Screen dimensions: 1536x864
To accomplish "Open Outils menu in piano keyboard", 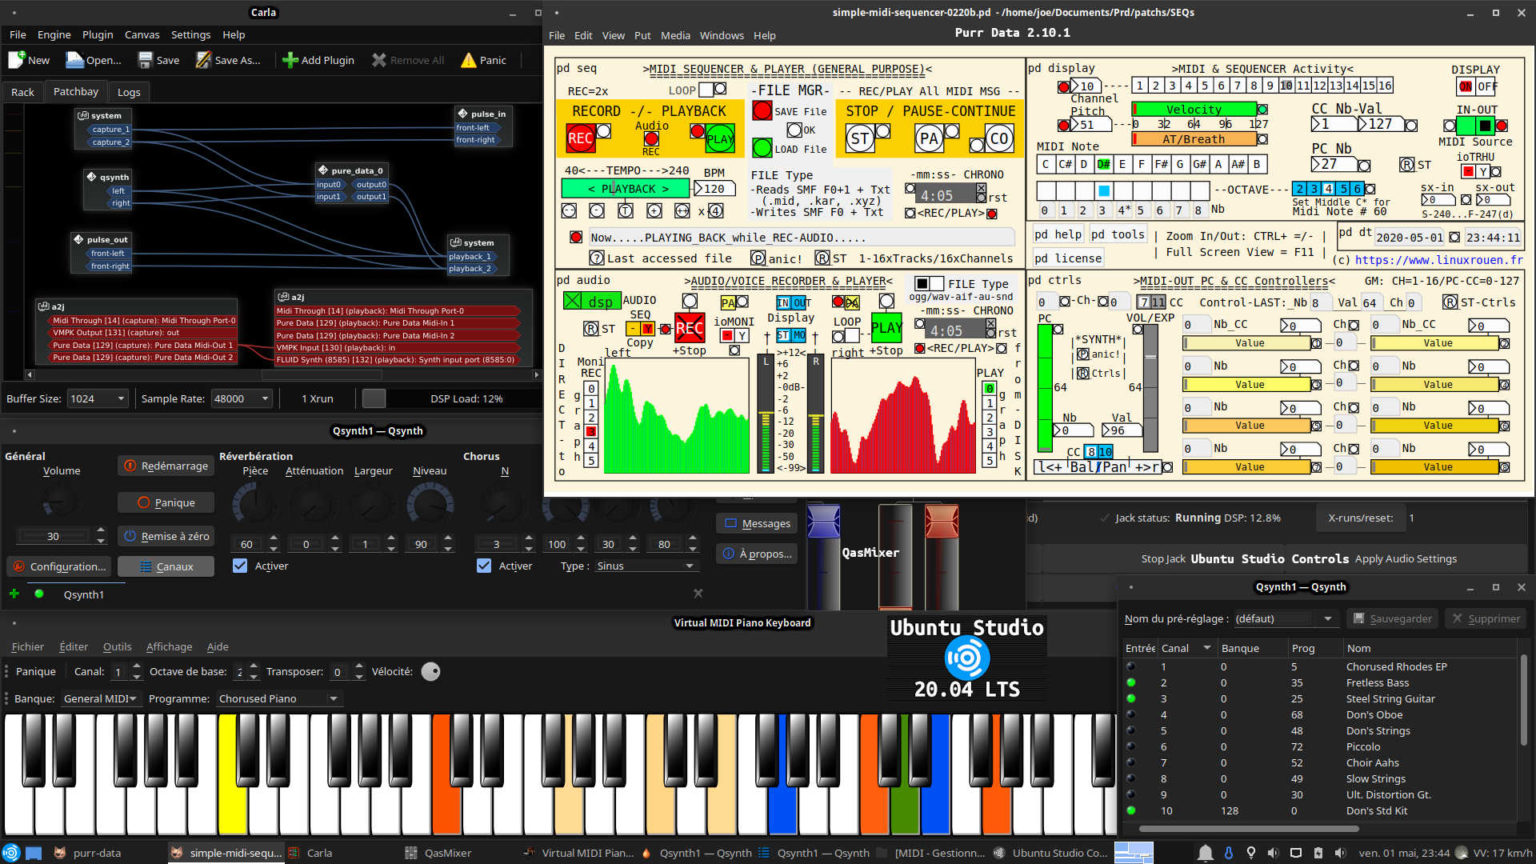I will click(117, 647).
